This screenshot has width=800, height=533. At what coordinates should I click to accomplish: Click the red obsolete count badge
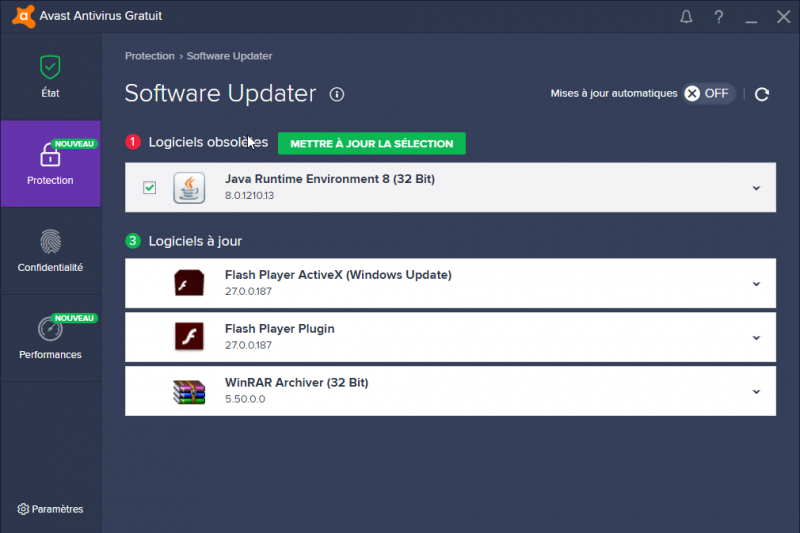click(133, 141)
